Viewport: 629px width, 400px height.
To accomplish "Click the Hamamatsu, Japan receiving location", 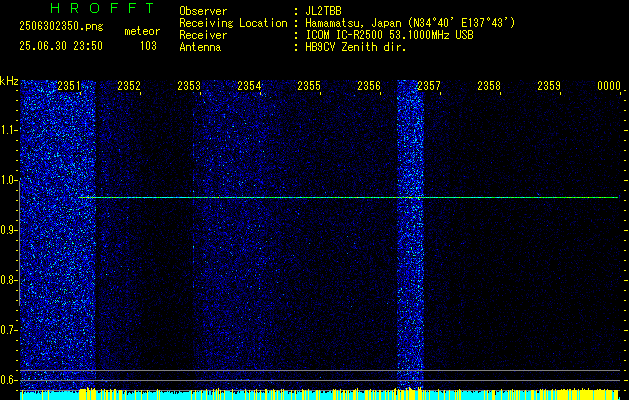I will click(x=410, y=23).
